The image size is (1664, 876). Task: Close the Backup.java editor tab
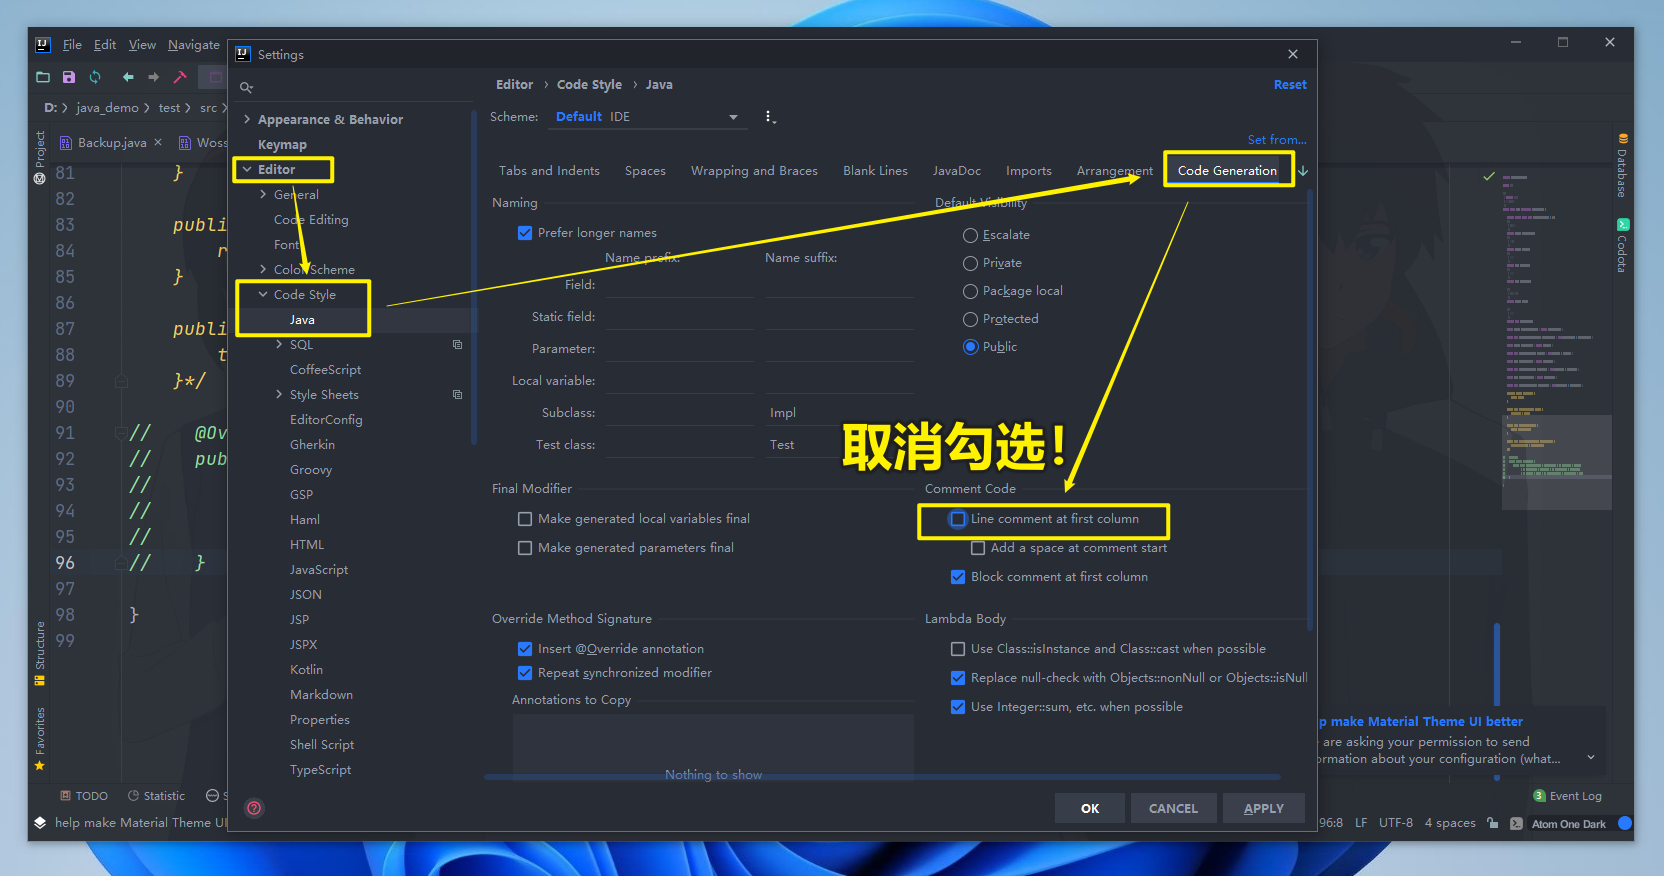(x=158, y=142)
